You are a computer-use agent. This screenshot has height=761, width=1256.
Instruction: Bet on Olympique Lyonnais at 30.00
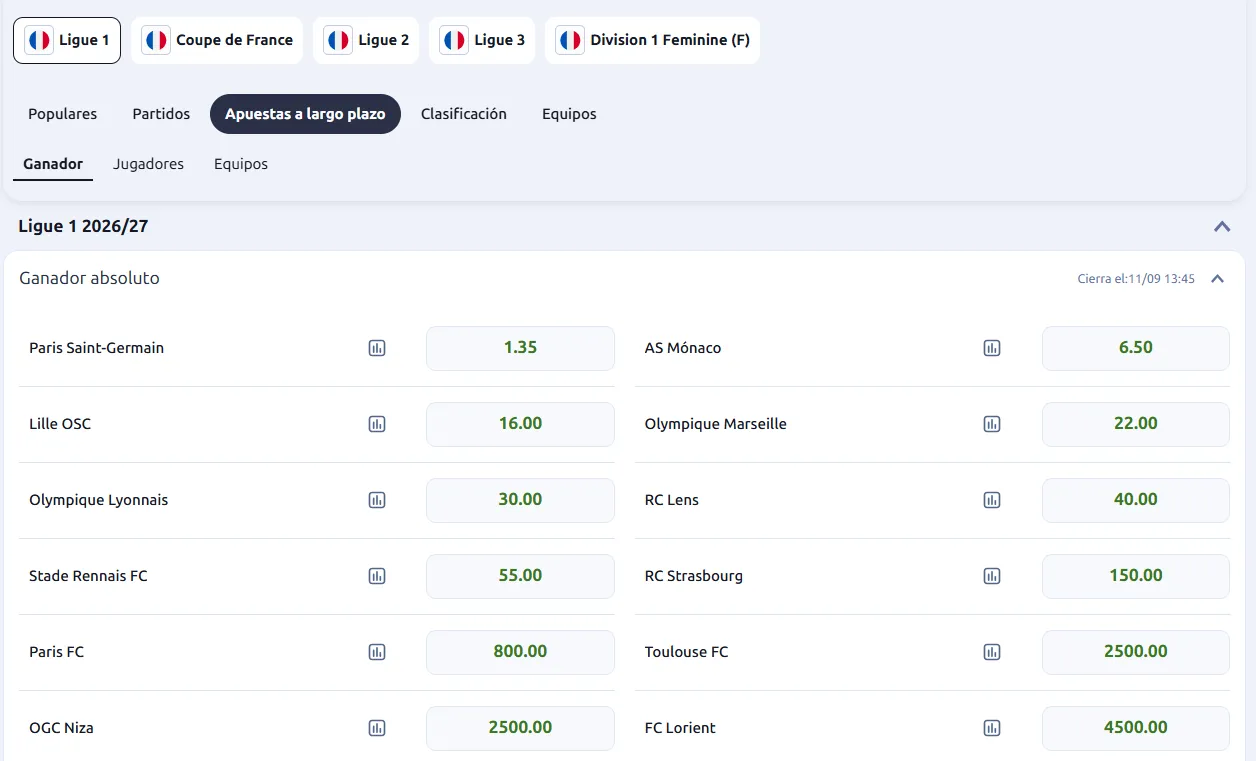point(520,500)
